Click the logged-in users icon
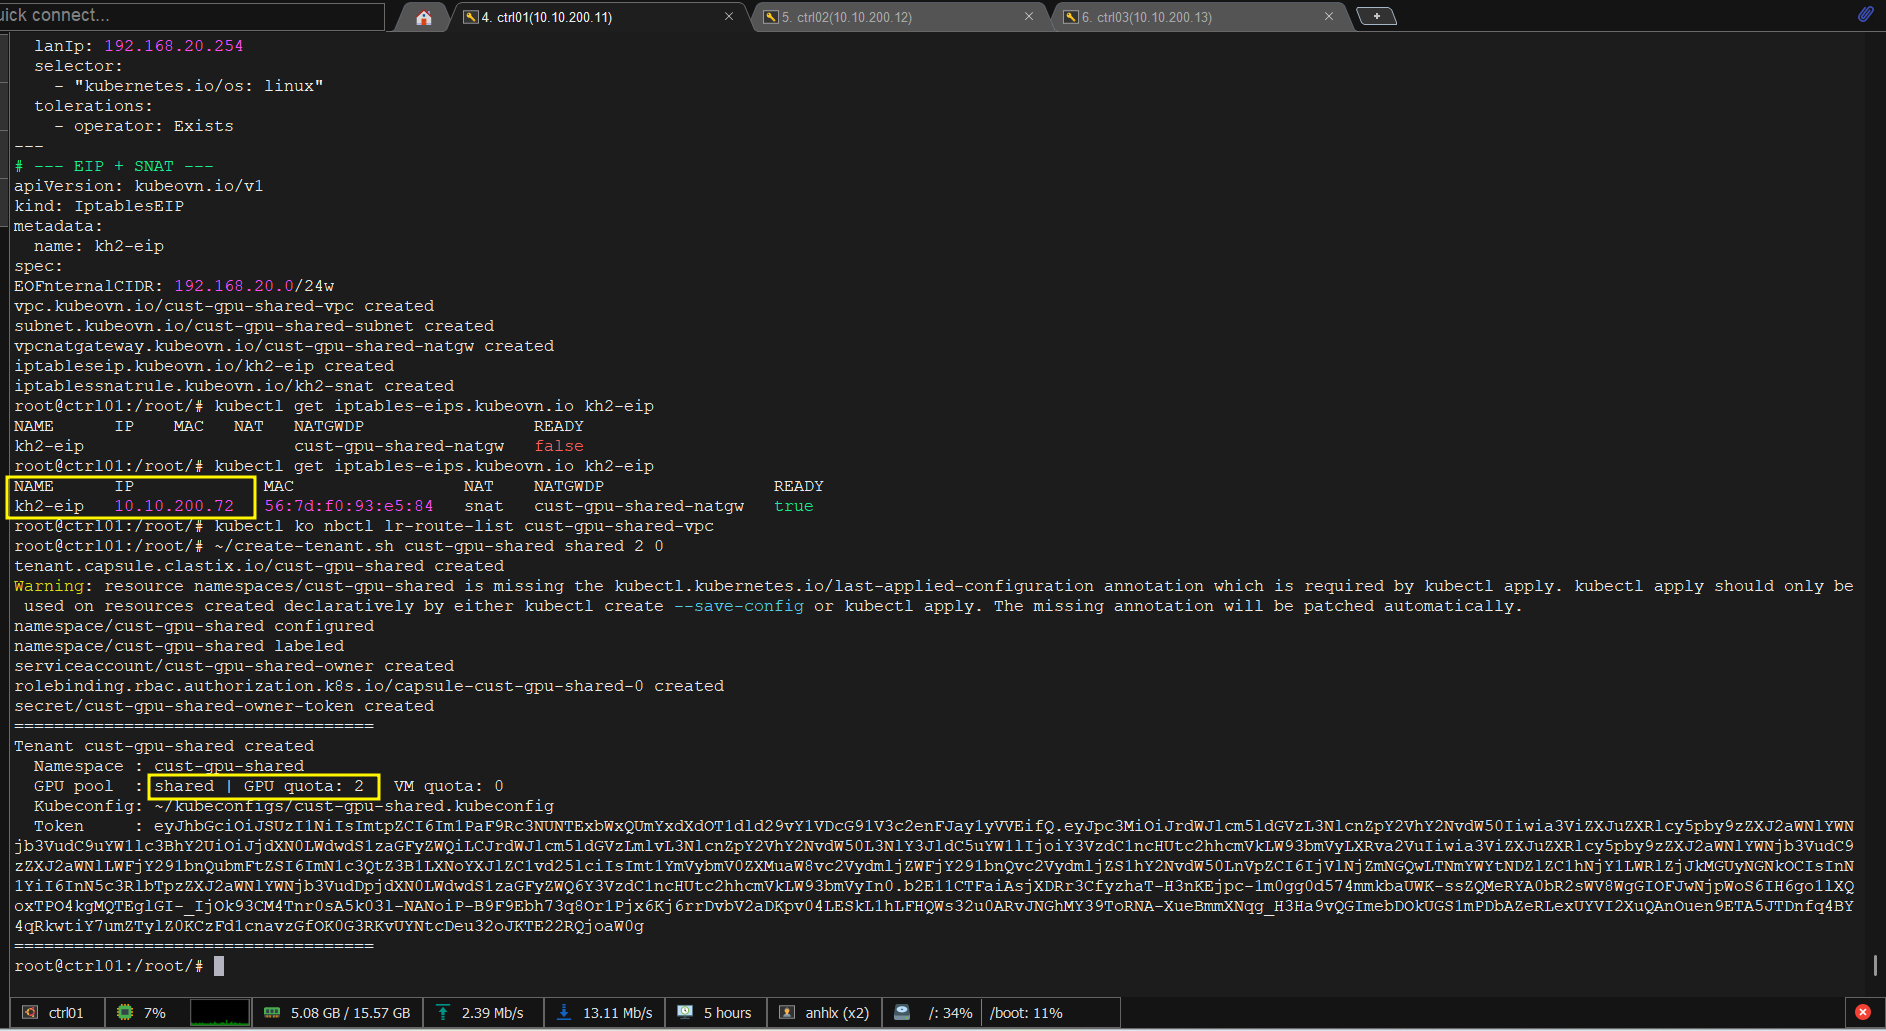The image size is (1886, 1031). 787,1013
